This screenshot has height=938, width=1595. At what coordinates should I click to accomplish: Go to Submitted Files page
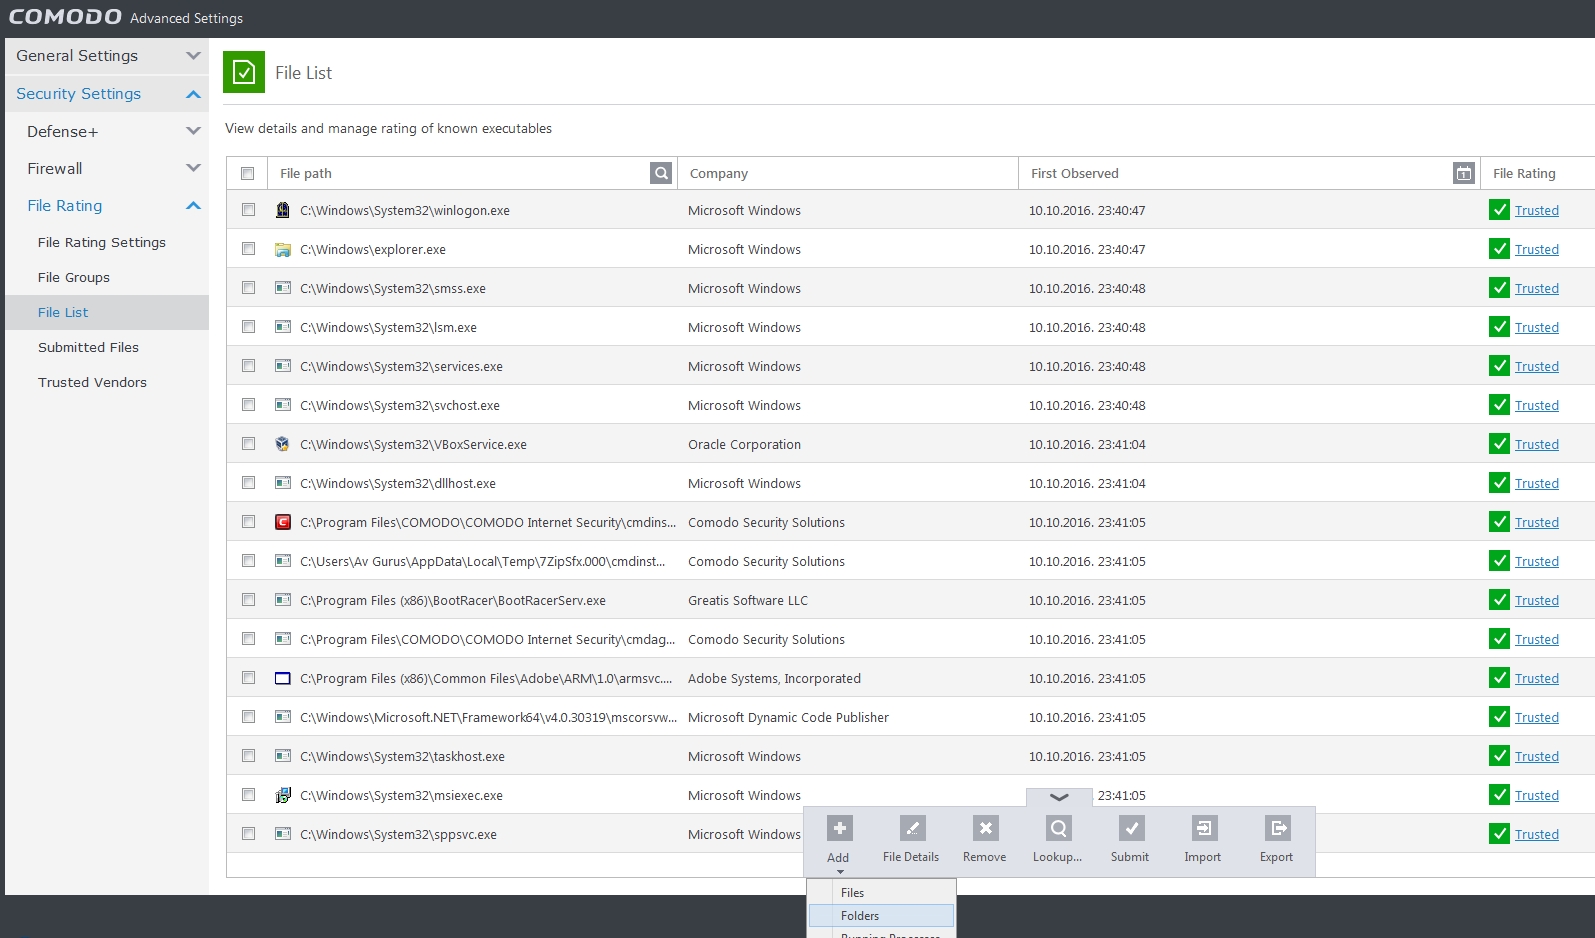point(88,347)
